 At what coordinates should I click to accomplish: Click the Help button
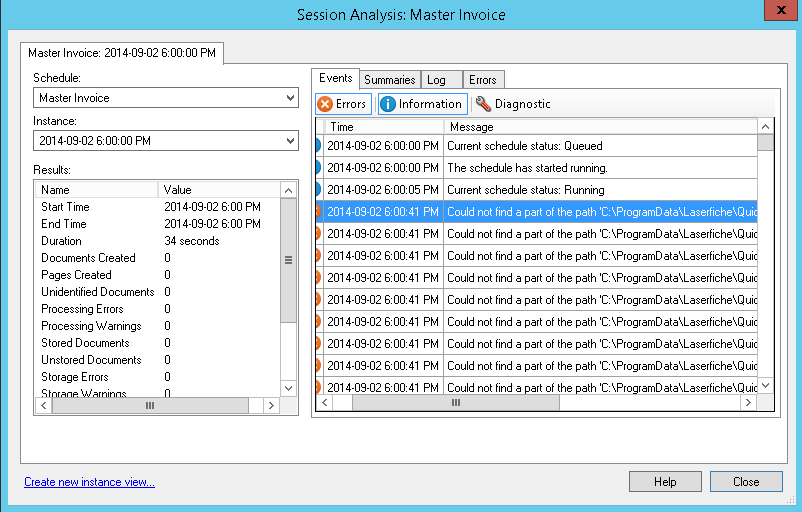pos(665,481)
